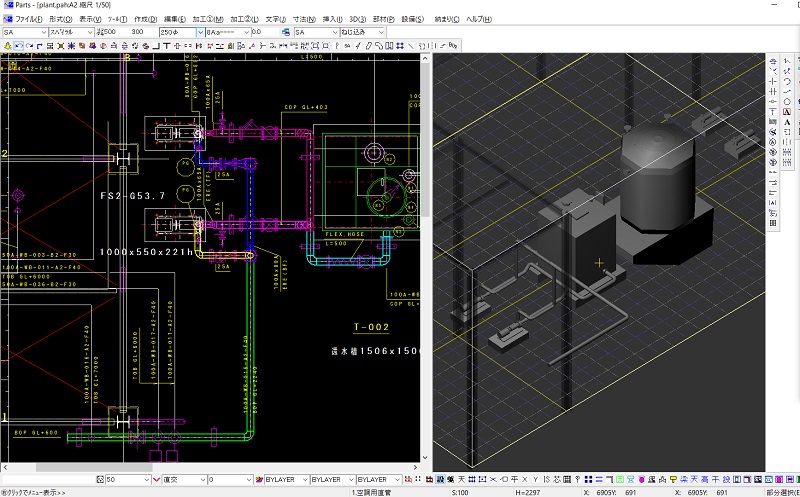Screen dimensions: 800x497
Task: Select the polygon draw tool in right toolbar
Action: click(x=787, y=102)
